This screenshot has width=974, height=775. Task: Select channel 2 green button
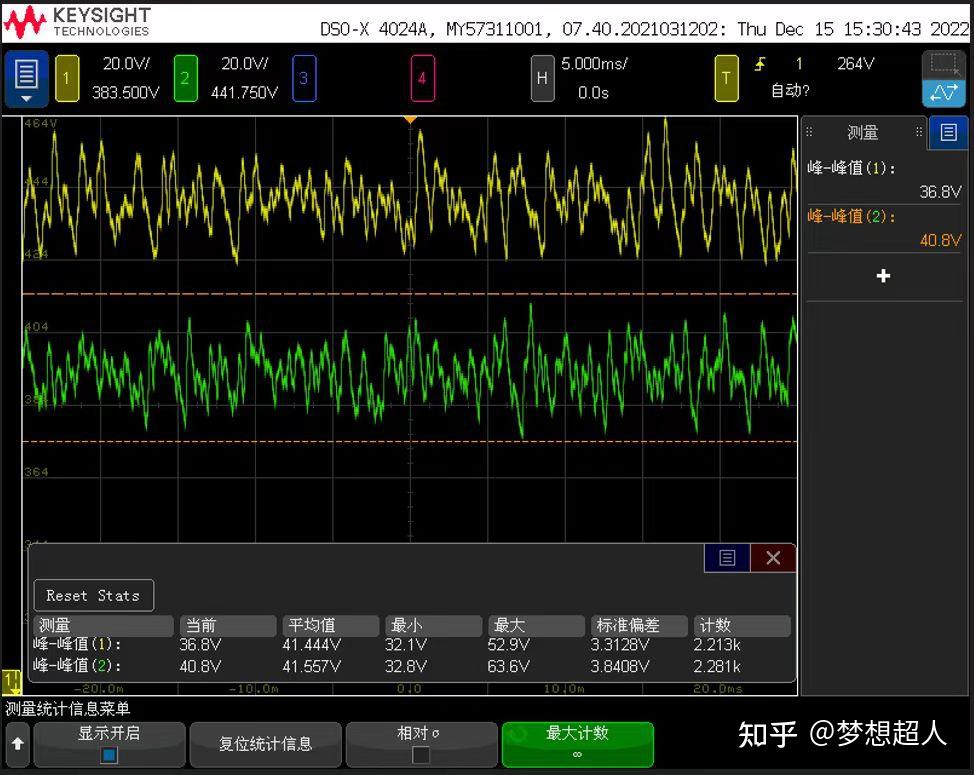point(185,78)
